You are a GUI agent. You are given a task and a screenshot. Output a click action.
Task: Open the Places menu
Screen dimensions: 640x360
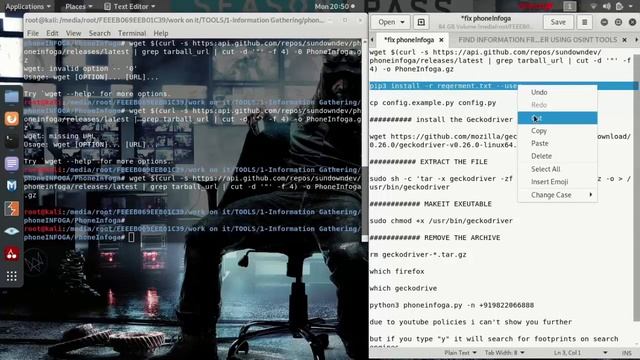click(79, 7)
